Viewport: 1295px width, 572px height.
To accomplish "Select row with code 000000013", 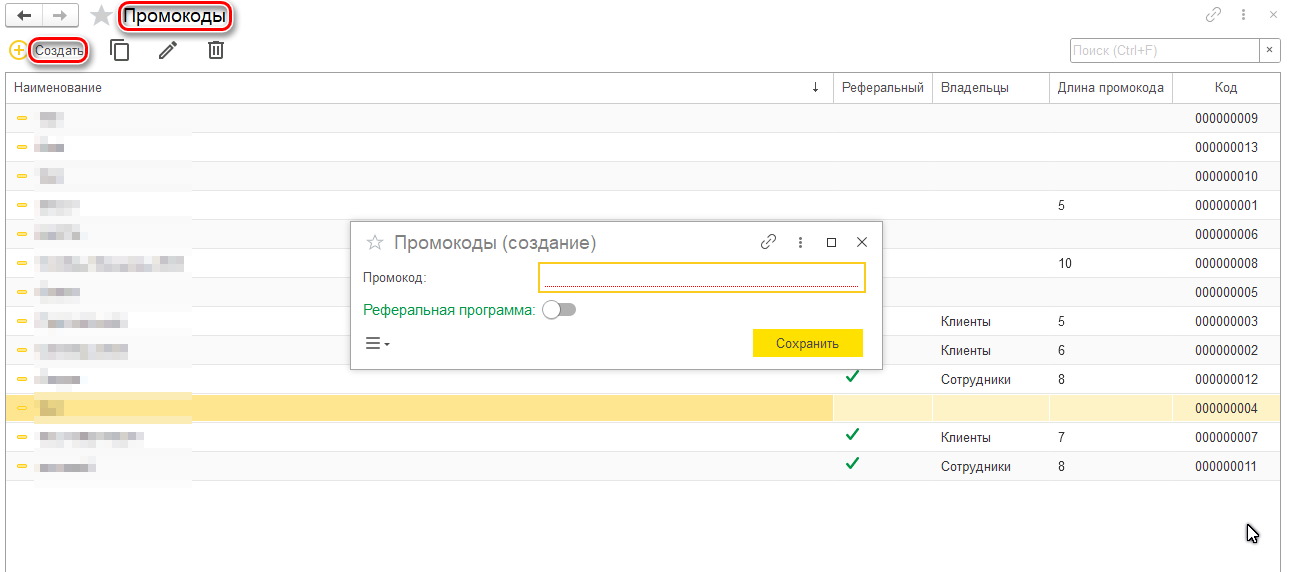I will (643, 147).
